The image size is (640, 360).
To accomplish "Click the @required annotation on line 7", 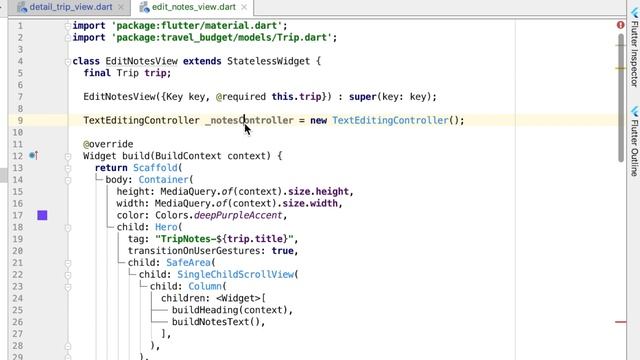I will coord(241,97).
